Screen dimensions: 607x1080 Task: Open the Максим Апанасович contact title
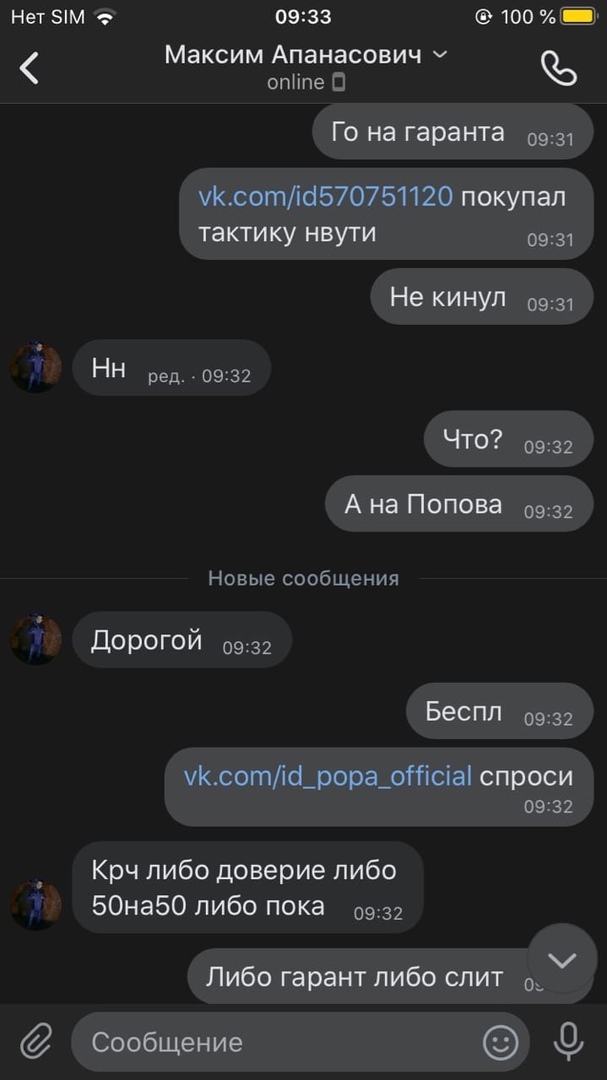pyautogui.click(x=293, y=55)
